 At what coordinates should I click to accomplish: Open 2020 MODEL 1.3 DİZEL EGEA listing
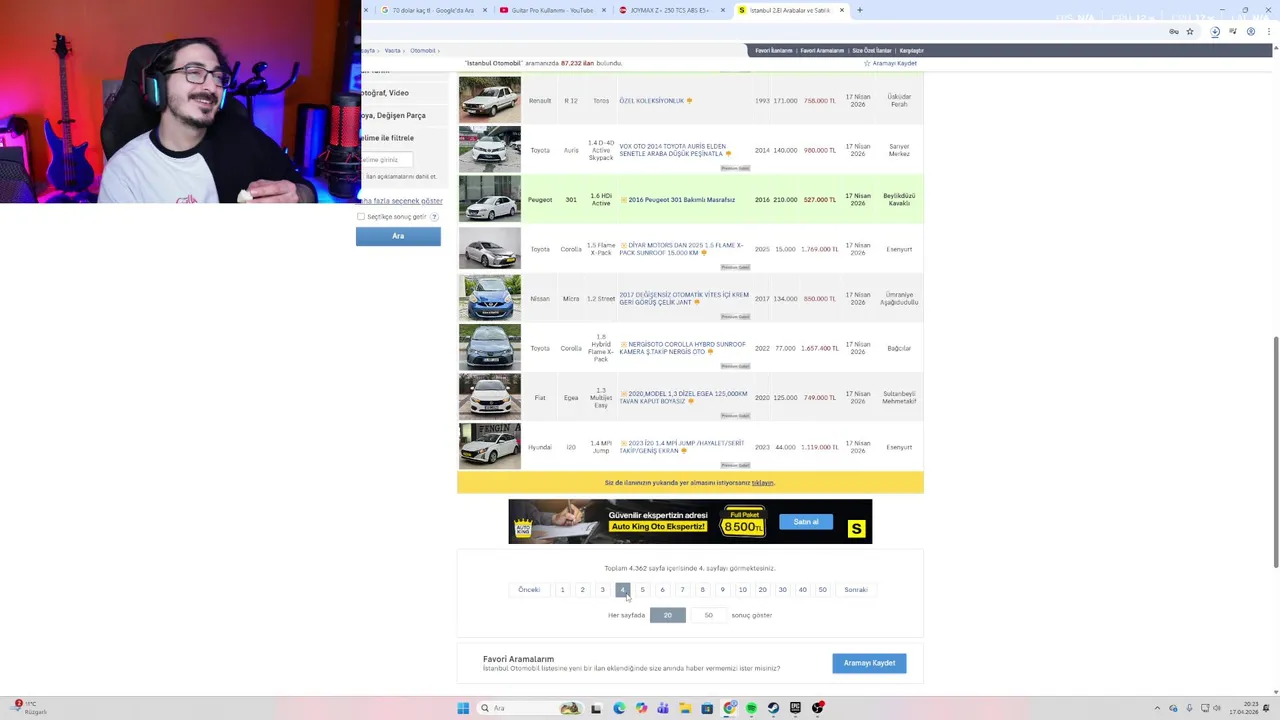click(683, 397)
